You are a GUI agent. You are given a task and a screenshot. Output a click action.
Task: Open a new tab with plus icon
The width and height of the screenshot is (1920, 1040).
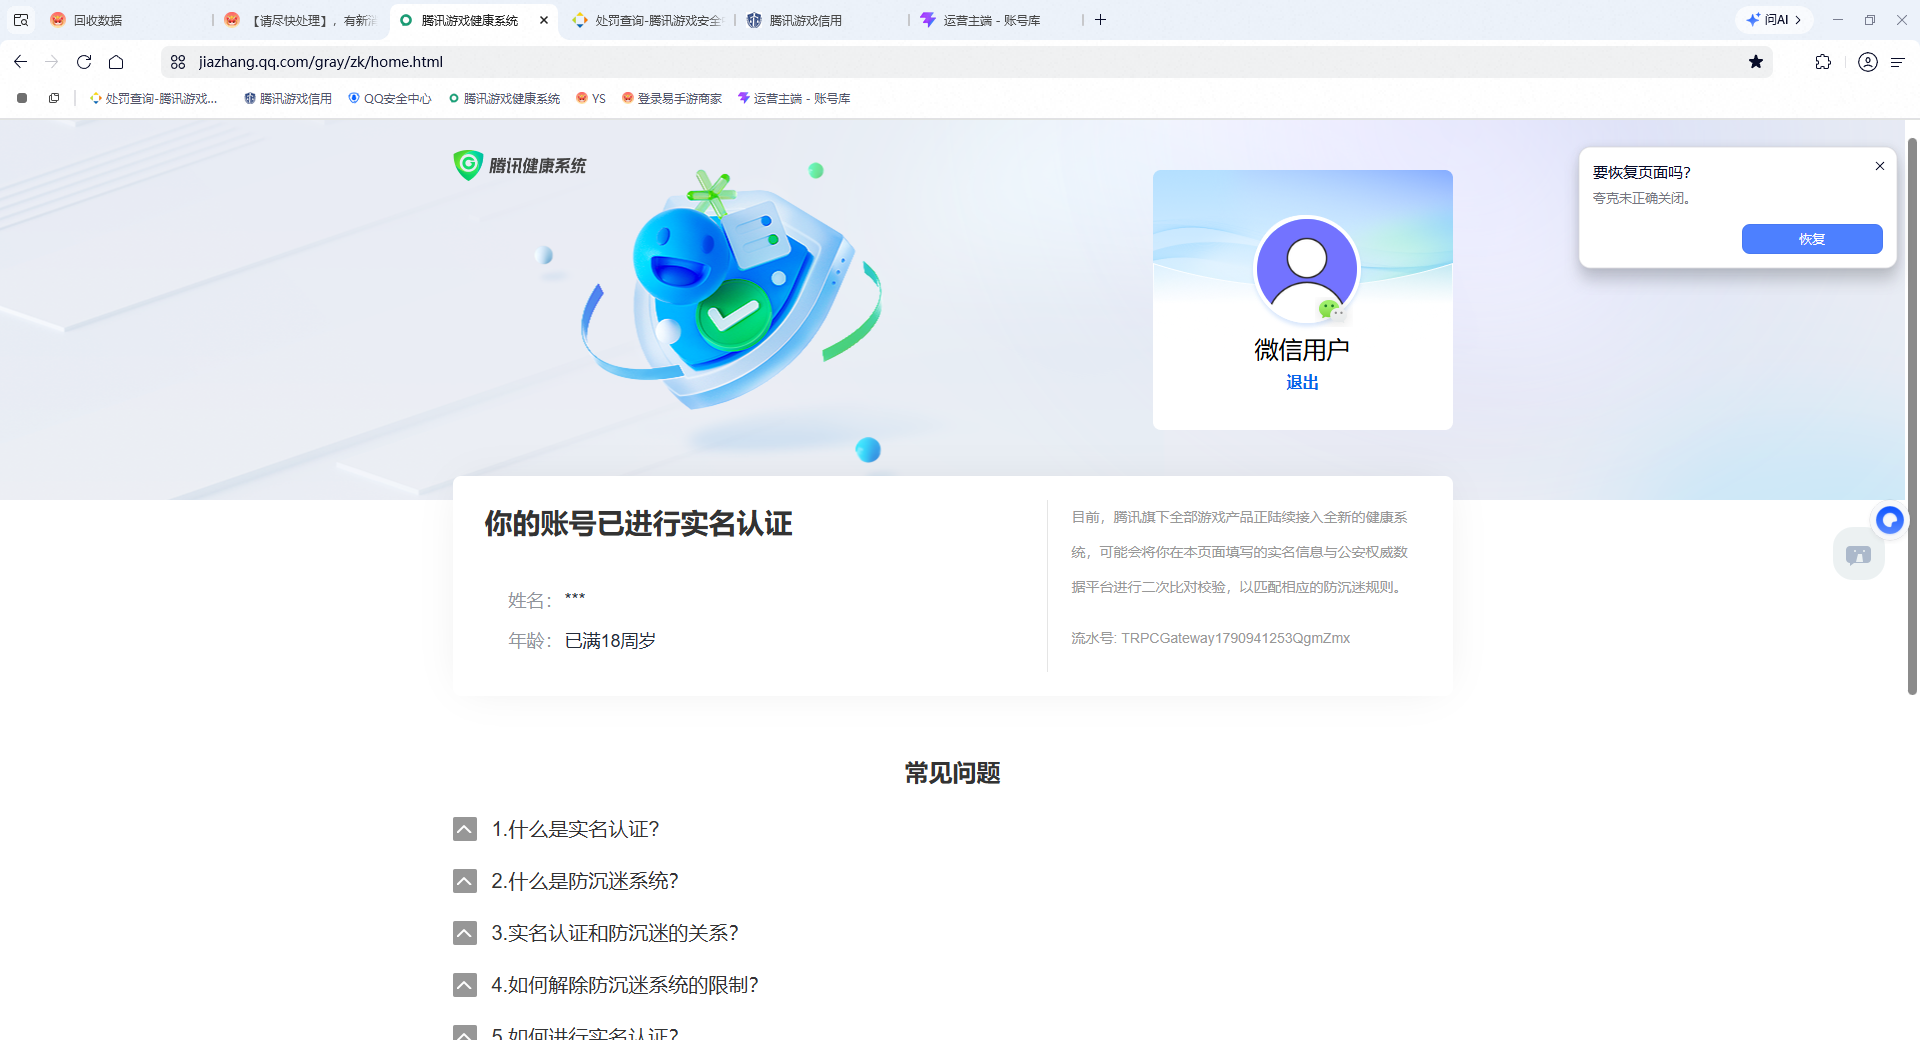[1100, 20]
